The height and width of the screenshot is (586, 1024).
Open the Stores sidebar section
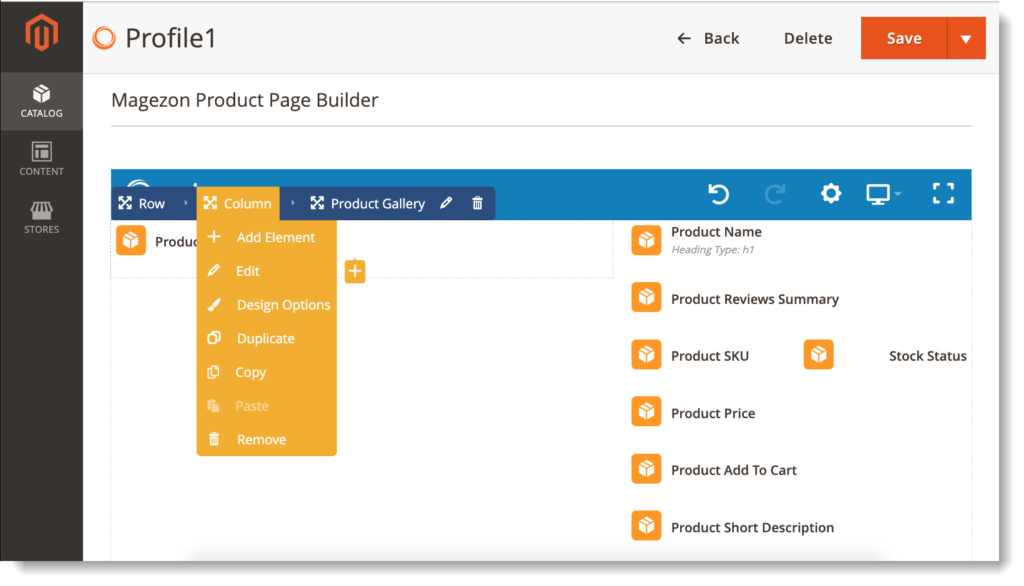(x=41, y=217)
